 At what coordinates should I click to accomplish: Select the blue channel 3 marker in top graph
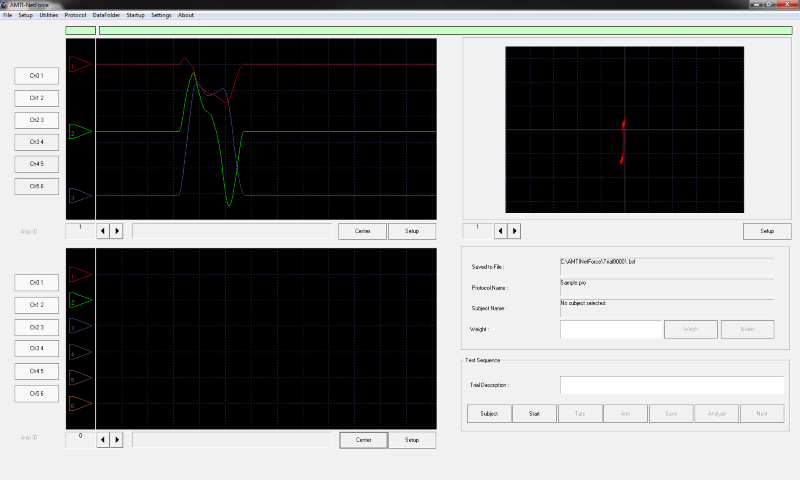coord(79,197)
